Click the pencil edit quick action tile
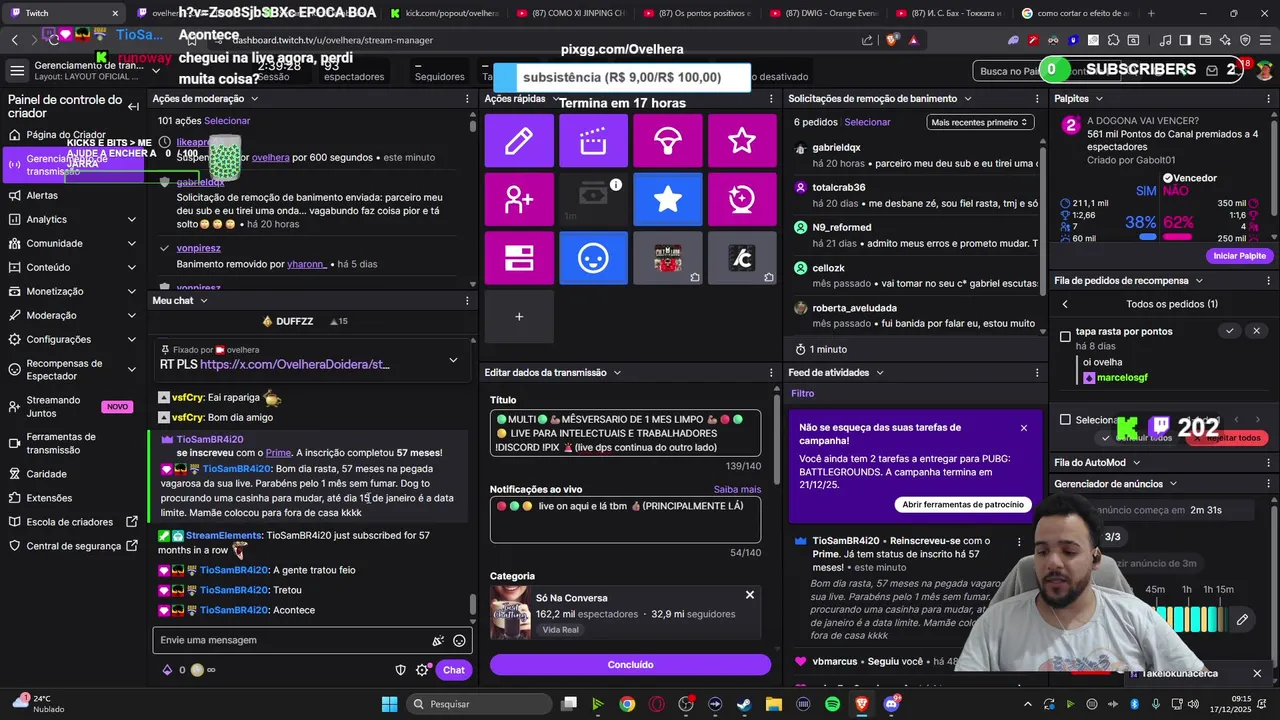 click(519, 141)
